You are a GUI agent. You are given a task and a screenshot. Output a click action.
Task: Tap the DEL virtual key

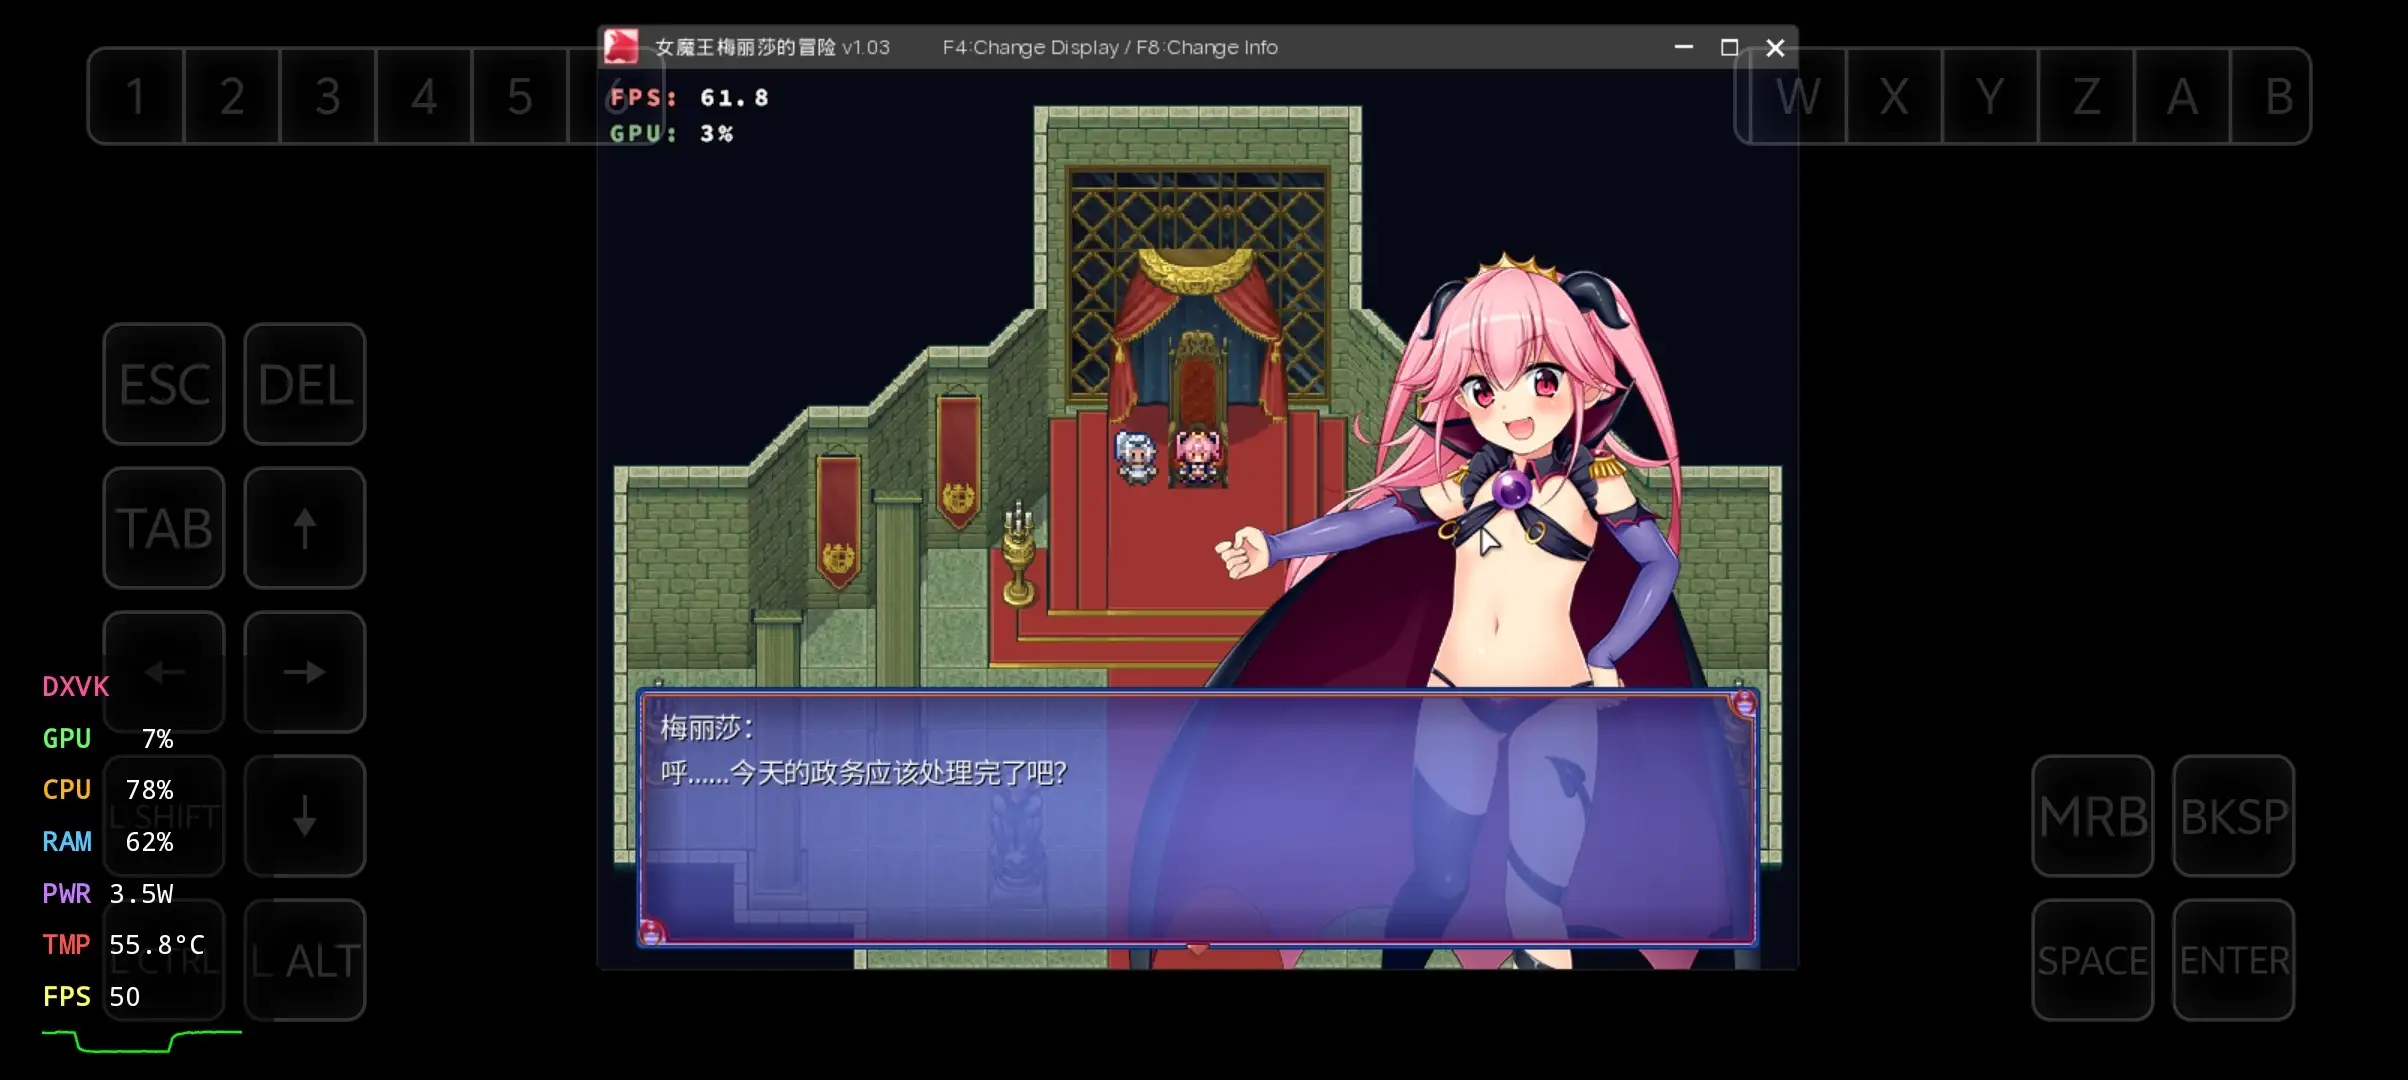[x=305, y=384]
